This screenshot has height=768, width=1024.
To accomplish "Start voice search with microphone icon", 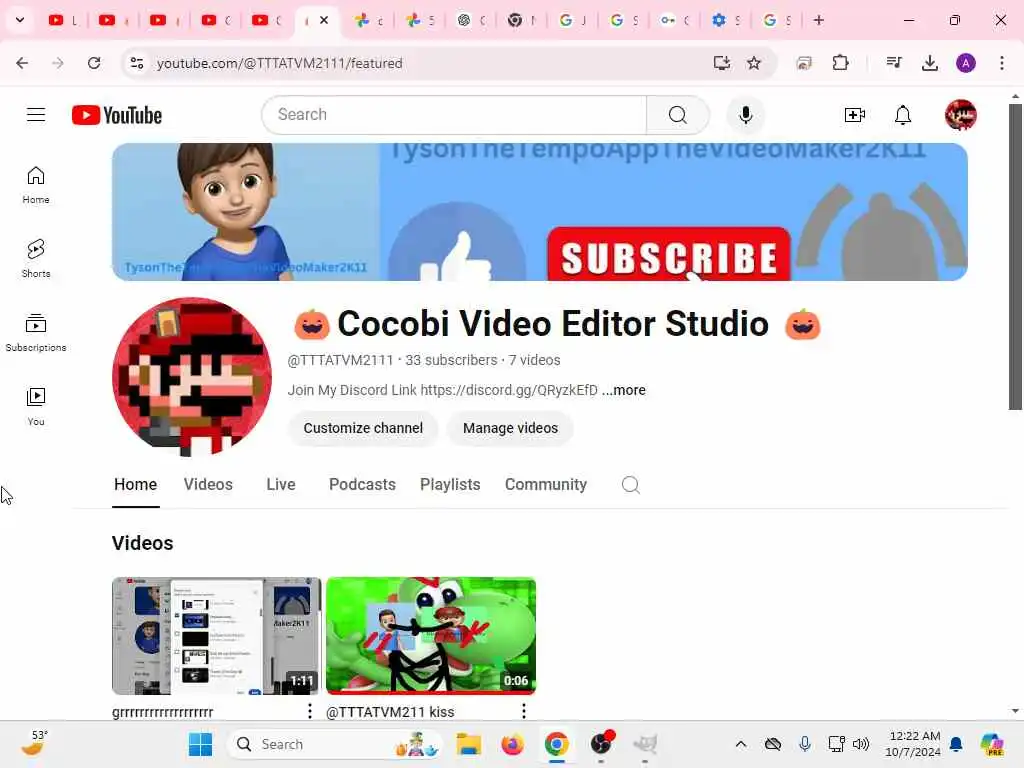I will [x=745, y=115].
